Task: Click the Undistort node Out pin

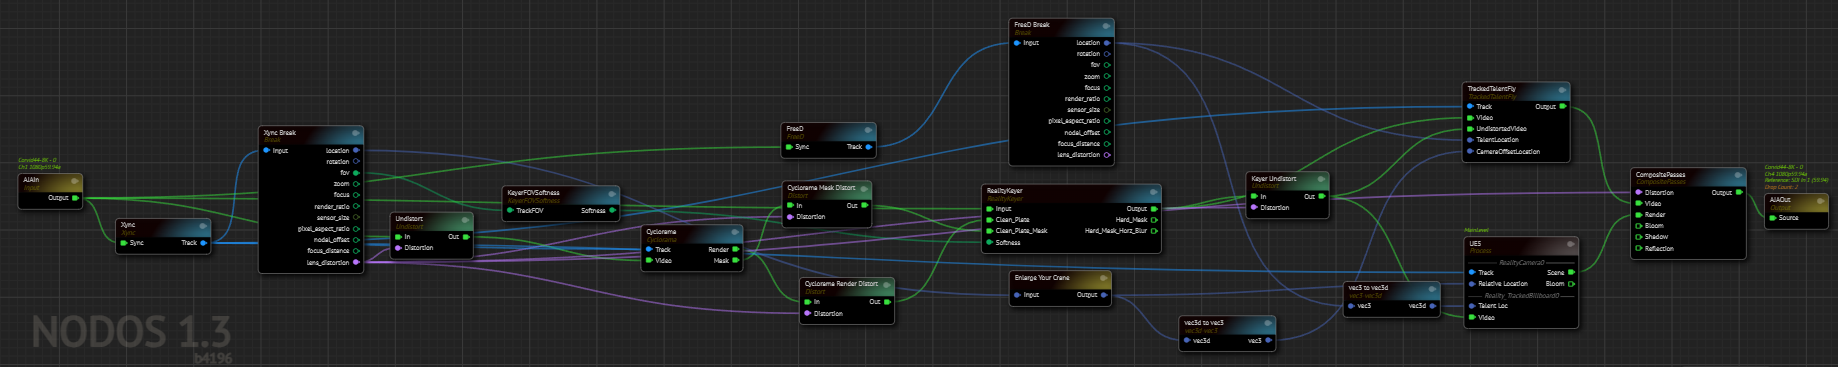Action: (x=466, y=237)
